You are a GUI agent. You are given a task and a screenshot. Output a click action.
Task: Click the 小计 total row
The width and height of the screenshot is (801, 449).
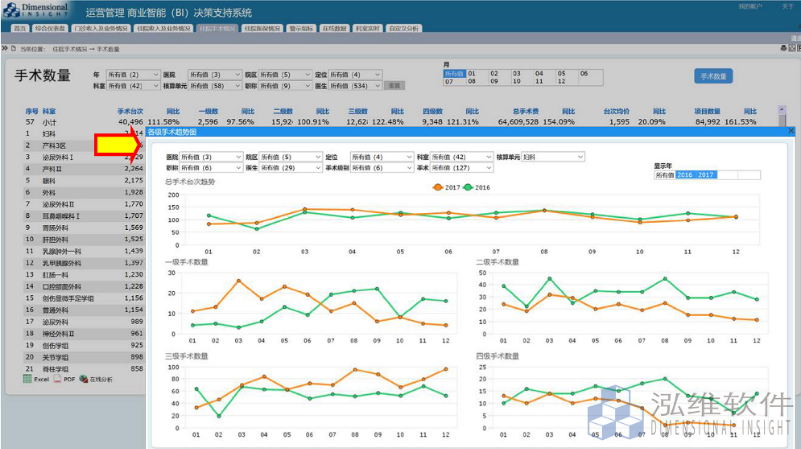tap(400, 122)
